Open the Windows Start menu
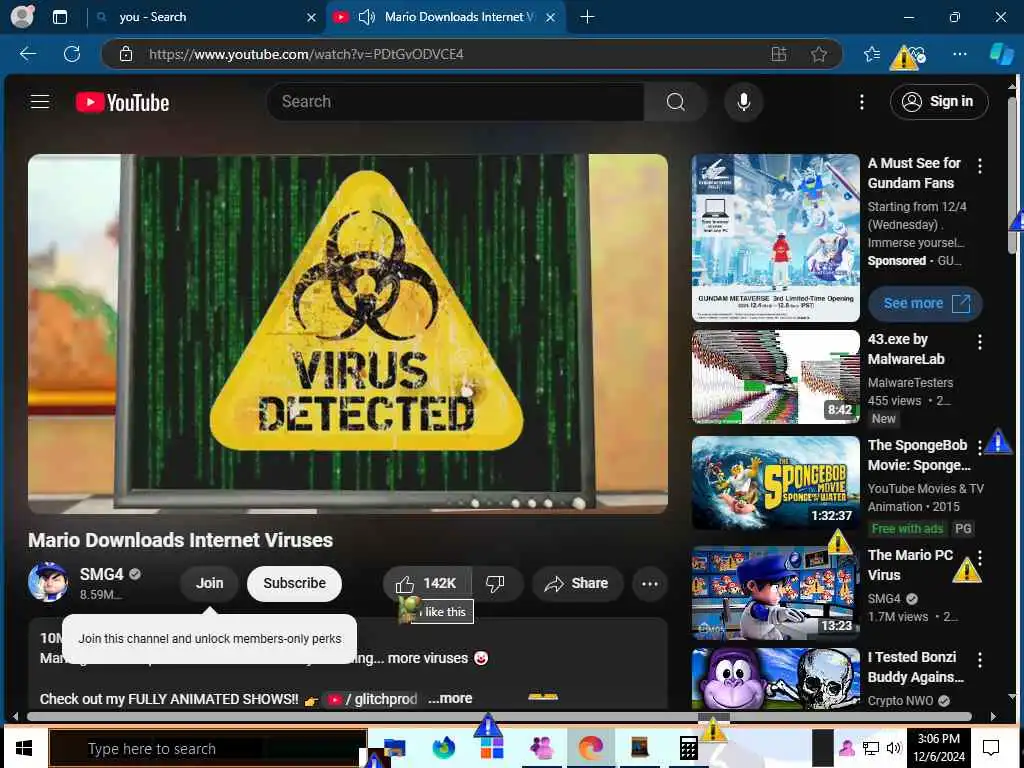The height and width of the screenshot is (768, 1024). point(24,747)
